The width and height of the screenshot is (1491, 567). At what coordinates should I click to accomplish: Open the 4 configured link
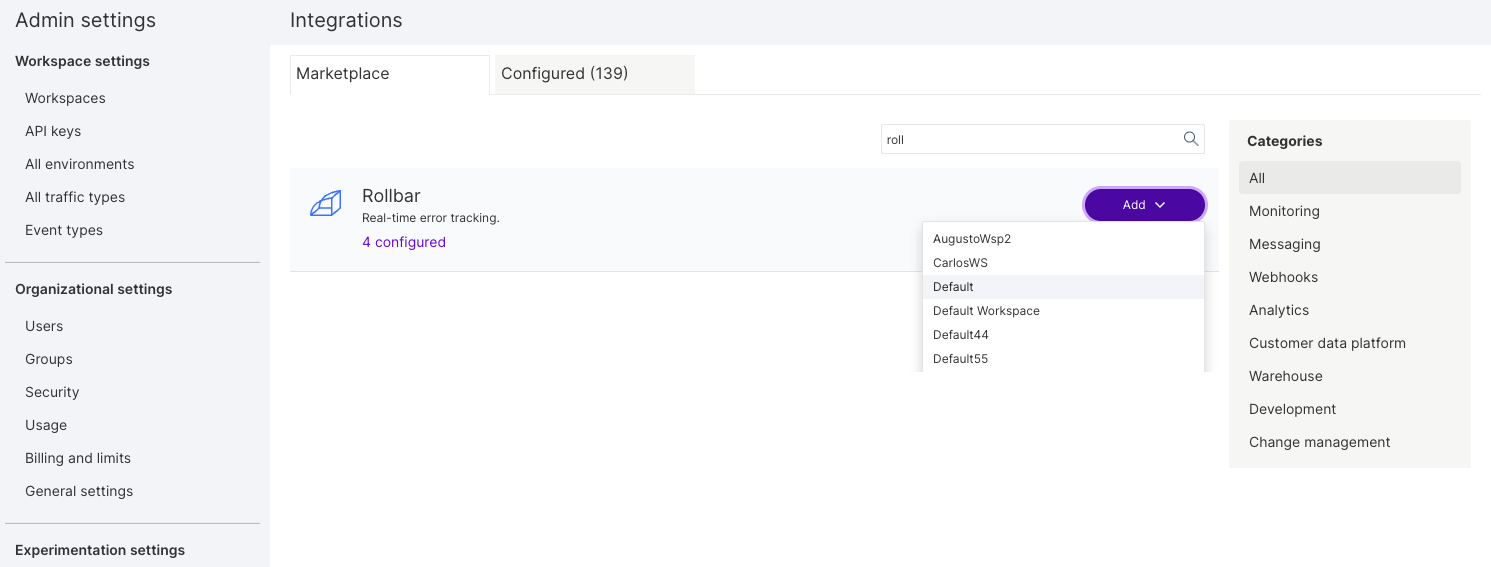(404, 242)
